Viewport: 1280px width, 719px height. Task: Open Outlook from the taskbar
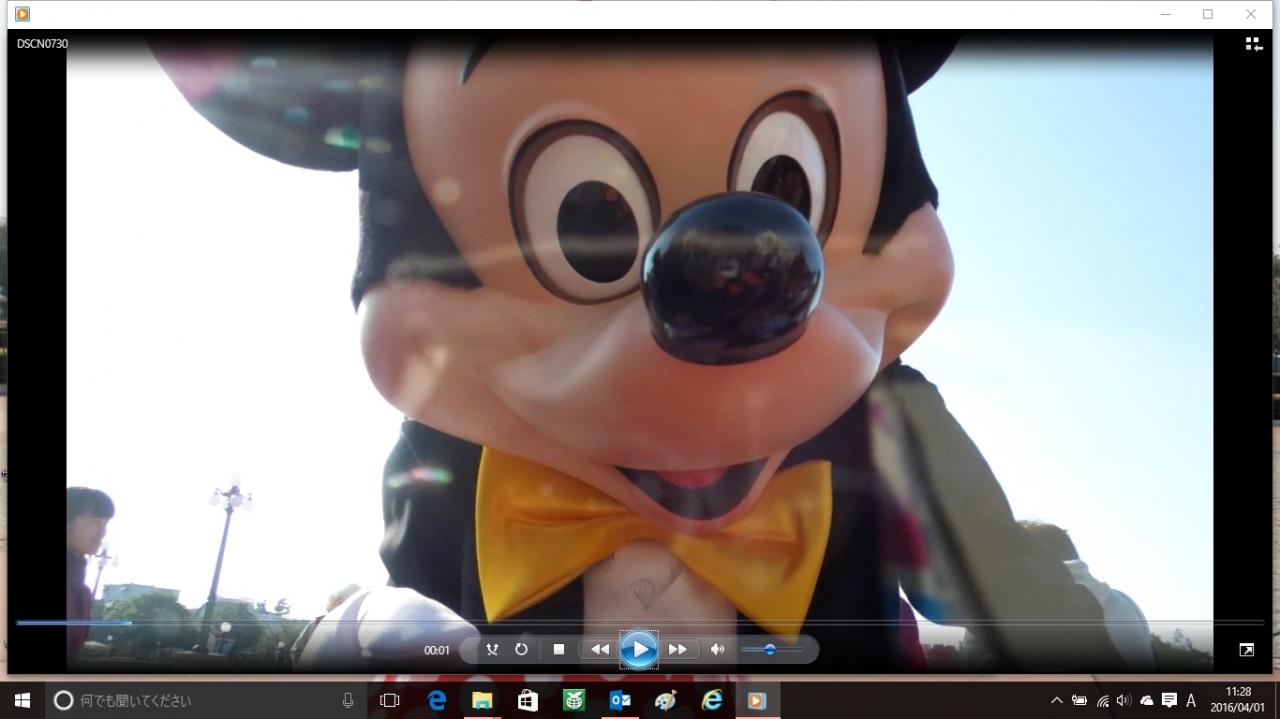620,701
